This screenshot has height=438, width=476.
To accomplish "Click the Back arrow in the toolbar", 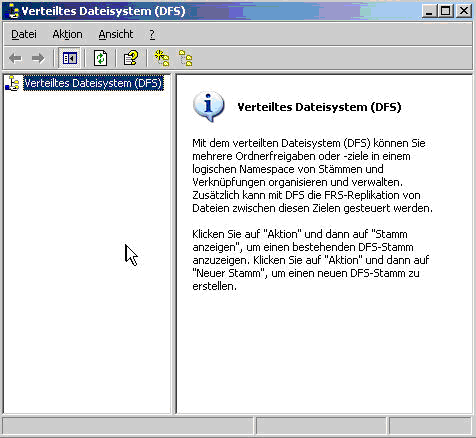I will coord(15,58).
